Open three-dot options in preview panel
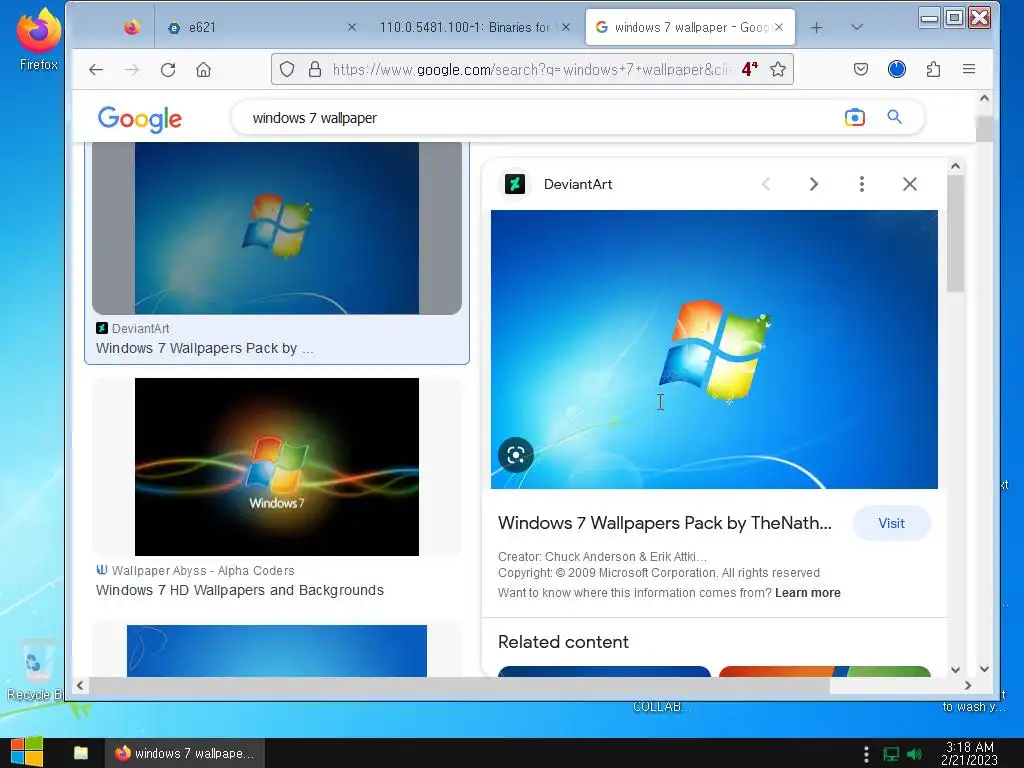The height and width of the screenshot is (768, 1024). (x=862, y=184)
